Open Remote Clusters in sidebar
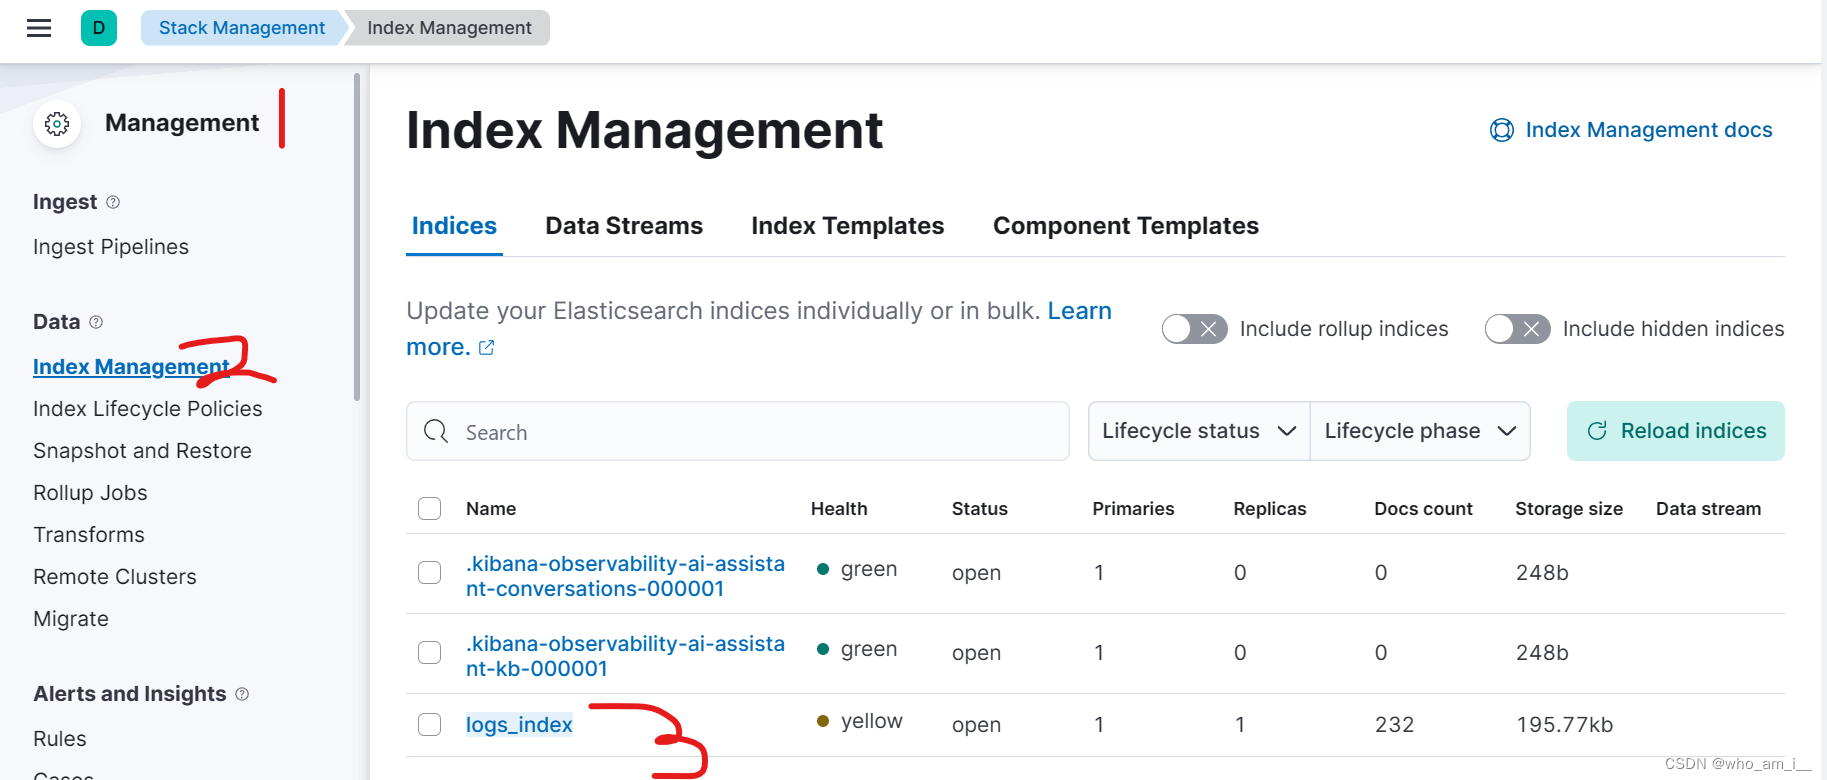 (115, 577)
